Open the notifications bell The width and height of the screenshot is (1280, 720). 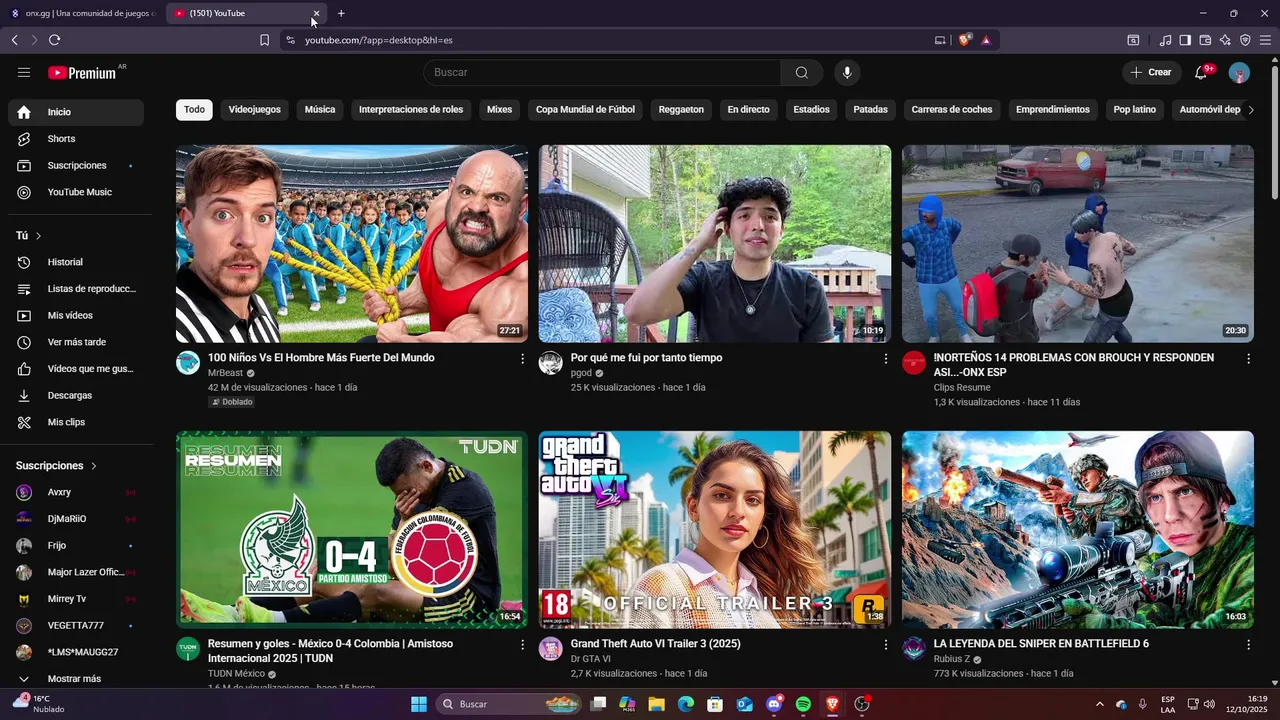(x=1202, y=72)
